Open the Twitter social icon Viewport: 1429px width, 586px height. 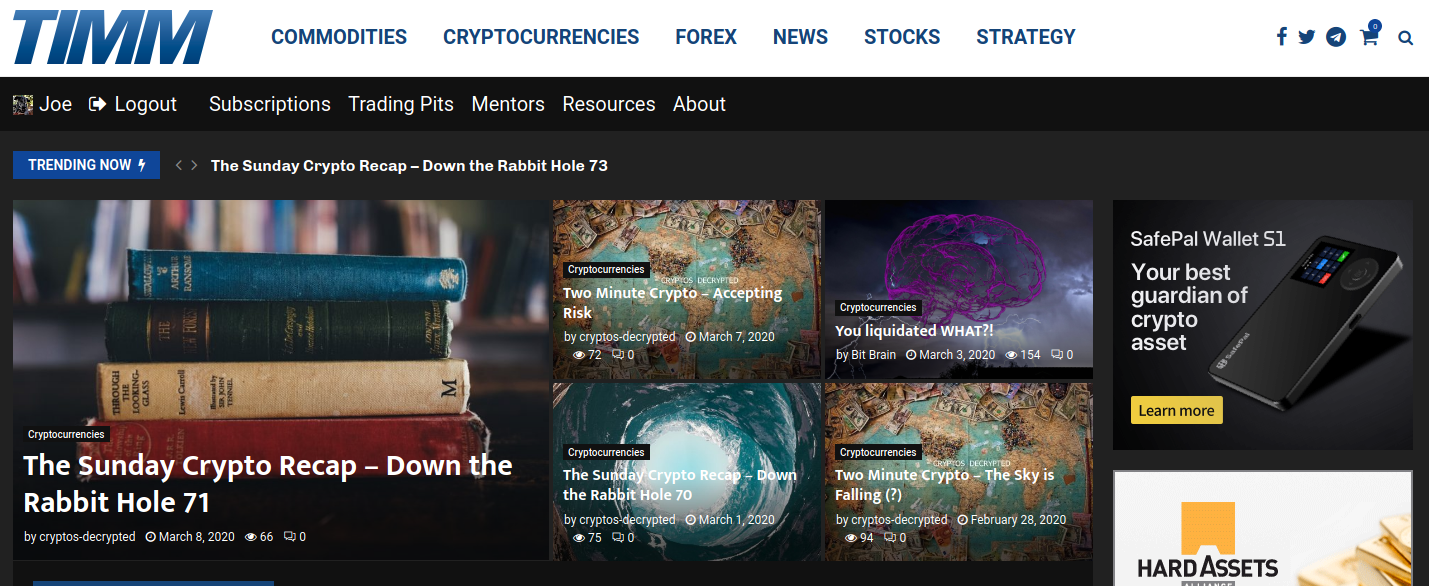[1307, 36]
